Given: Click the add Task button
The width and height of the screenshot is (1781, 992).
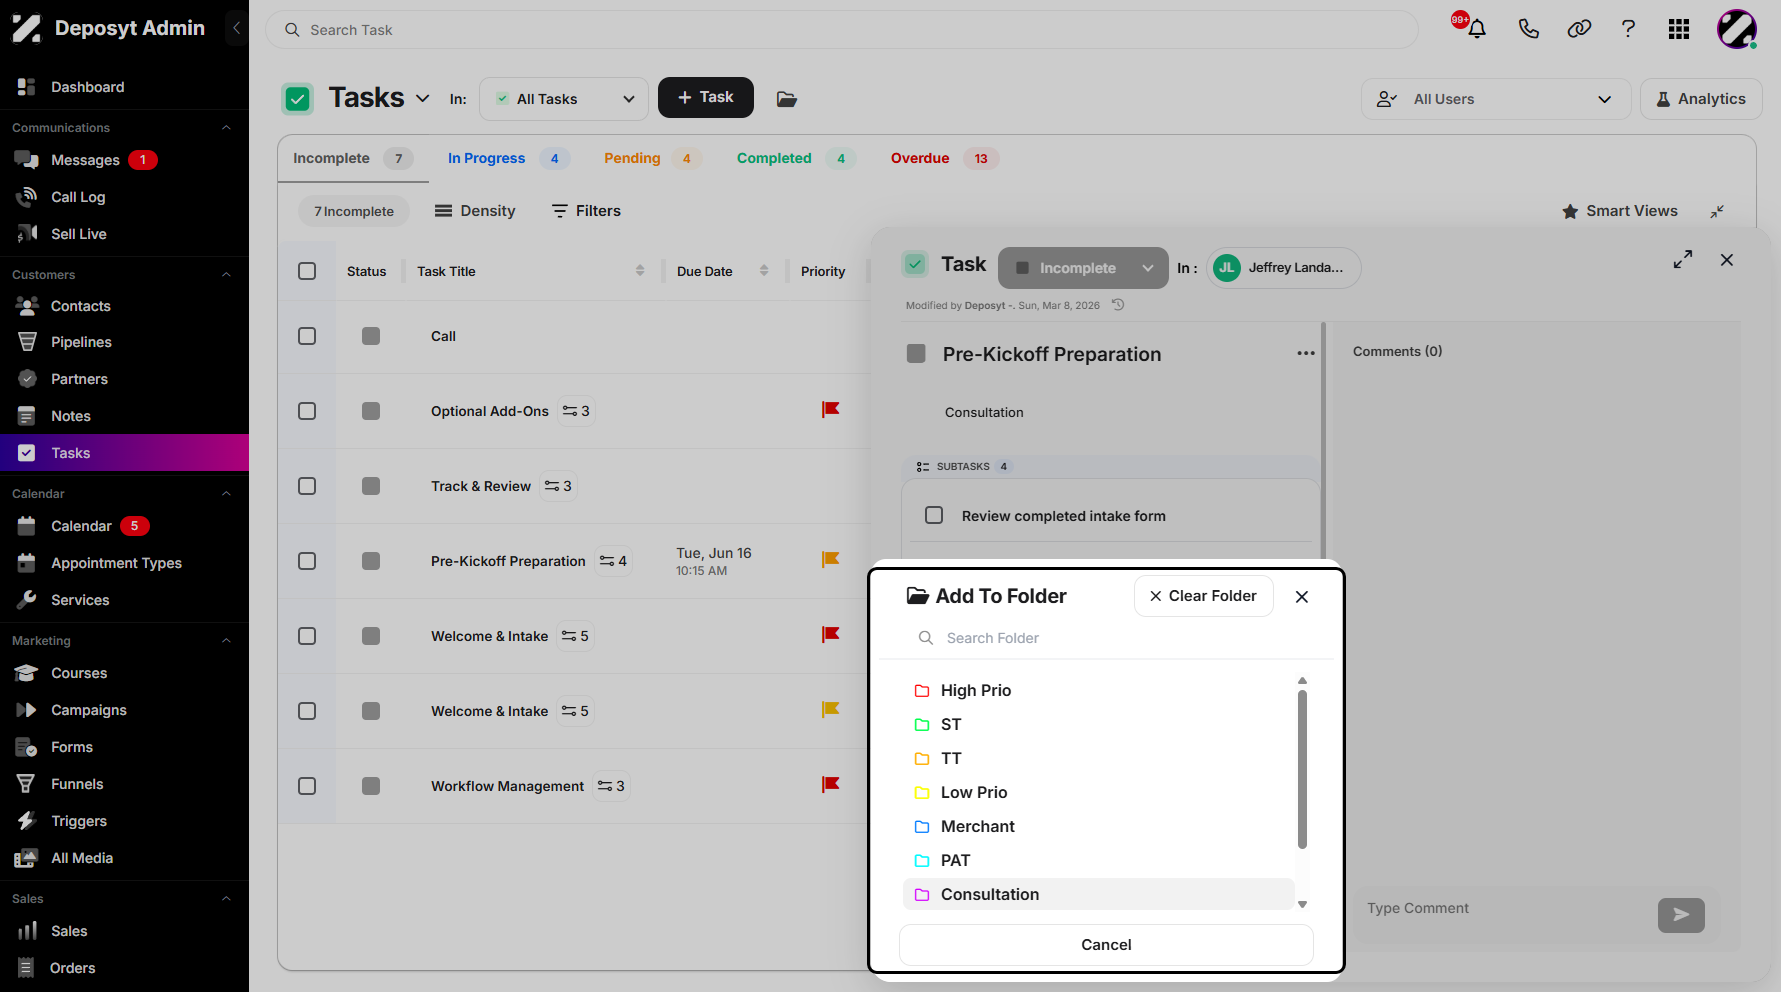Looking at the screenshot, I should [x=706, y=97].
